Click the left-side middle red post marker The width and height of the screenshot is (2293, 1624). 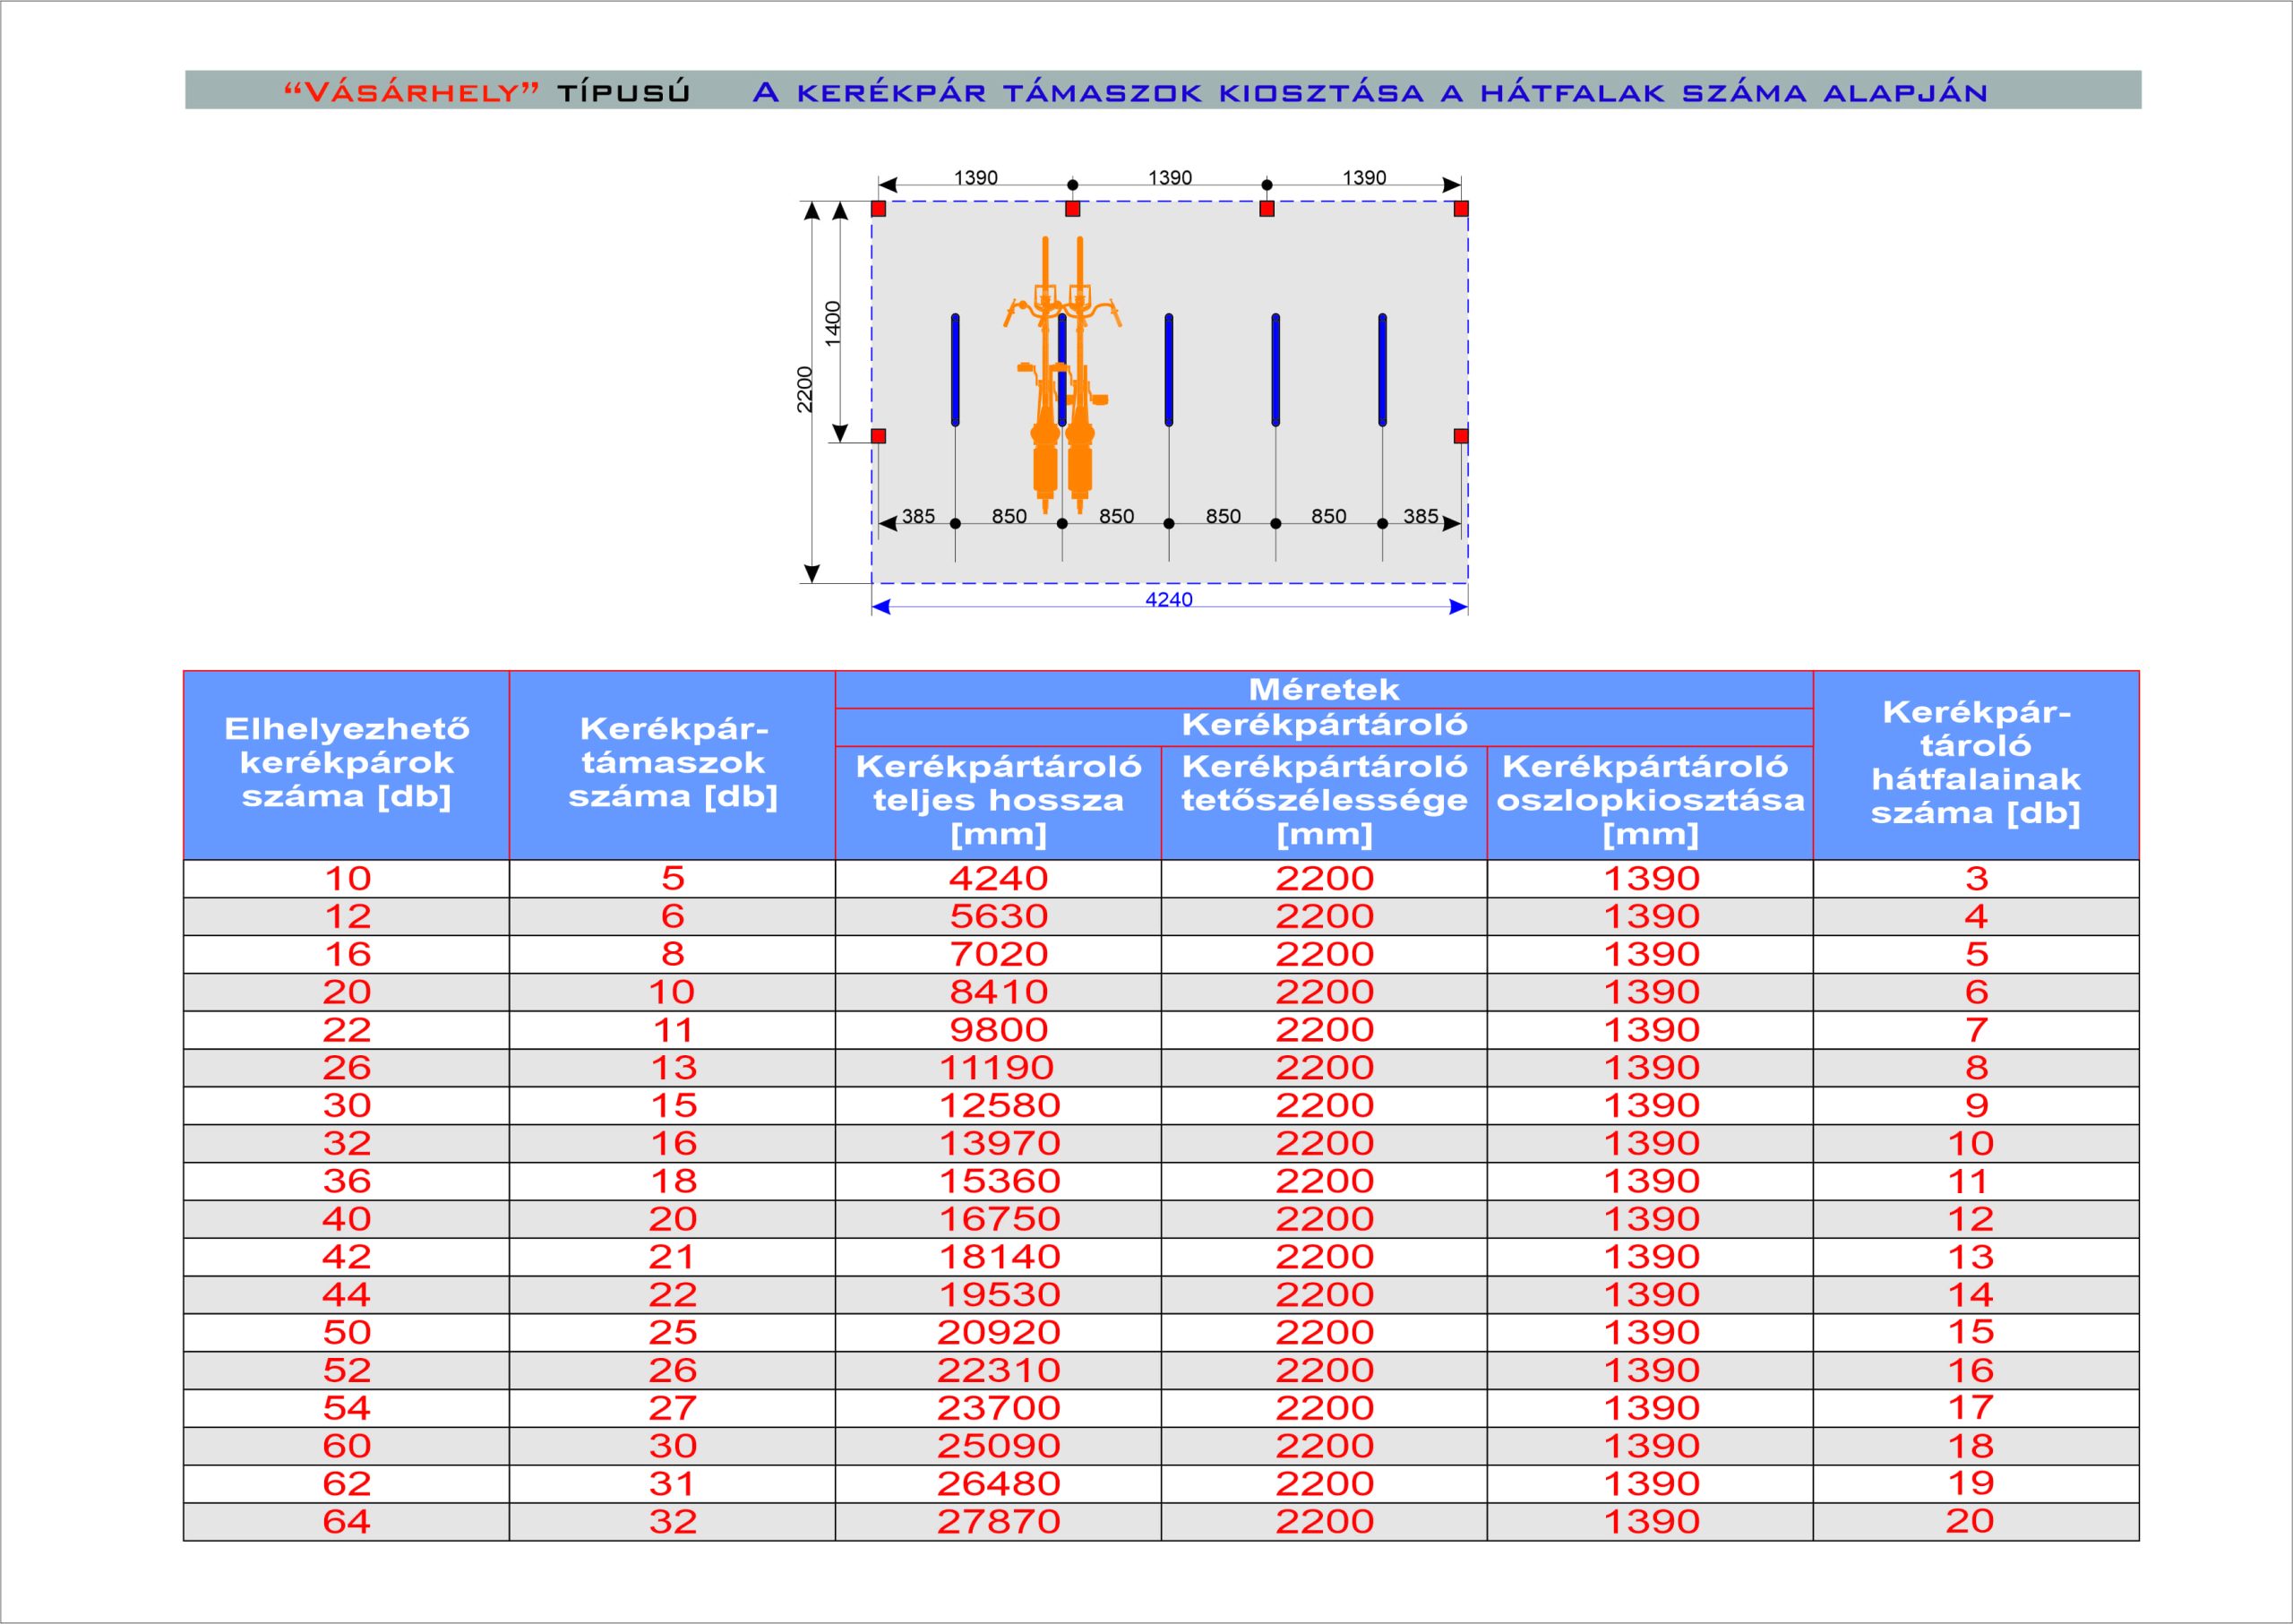878,436
